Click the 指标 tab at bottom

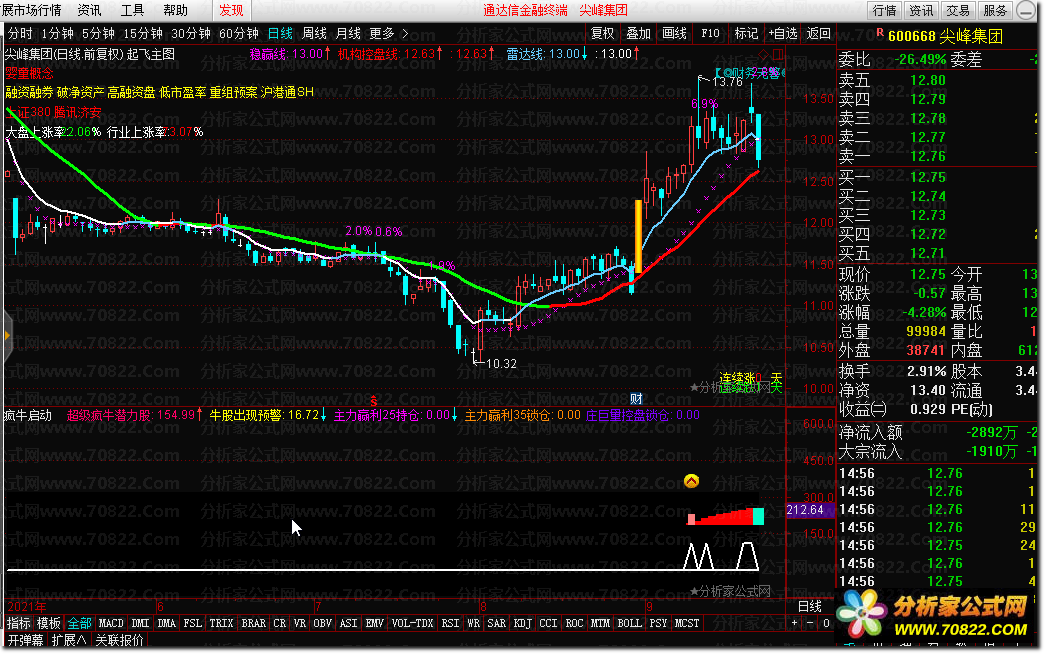coord(19,623)
